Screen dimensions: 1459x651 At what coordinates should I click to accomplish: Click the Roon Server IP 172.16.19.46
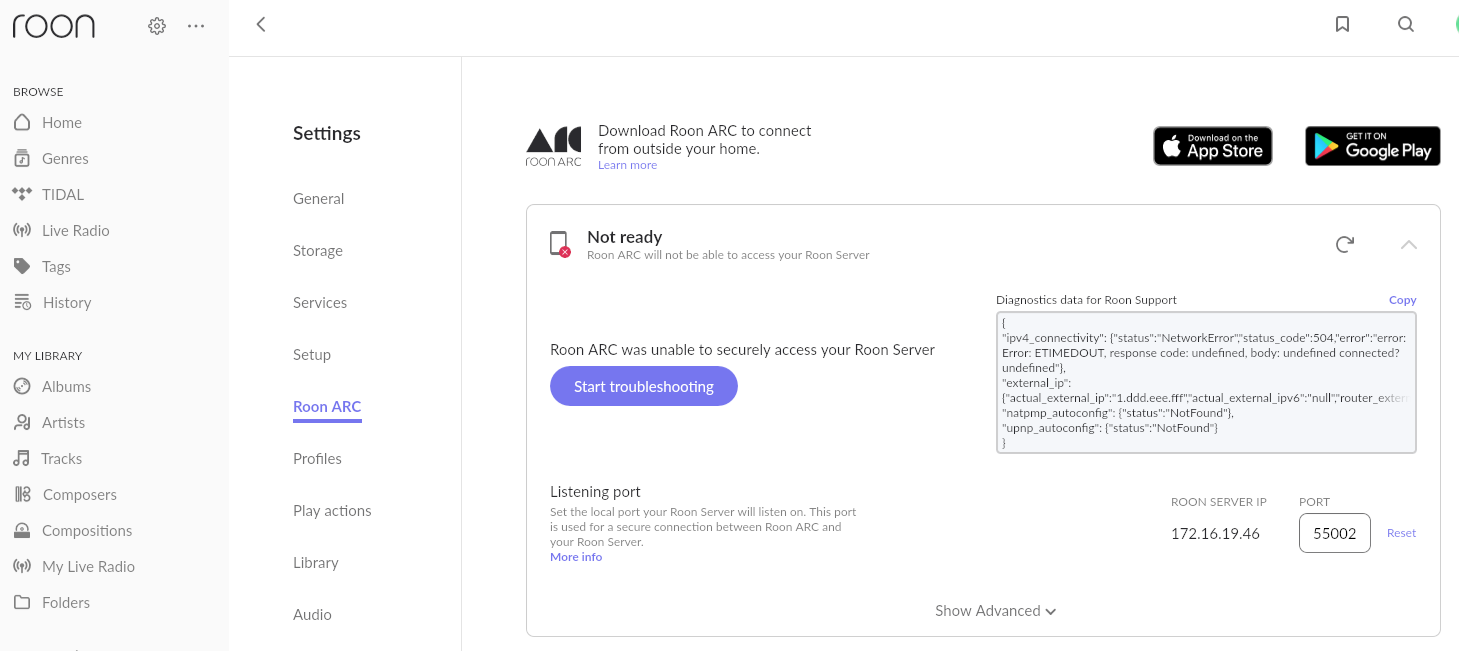coord(1215,533)
